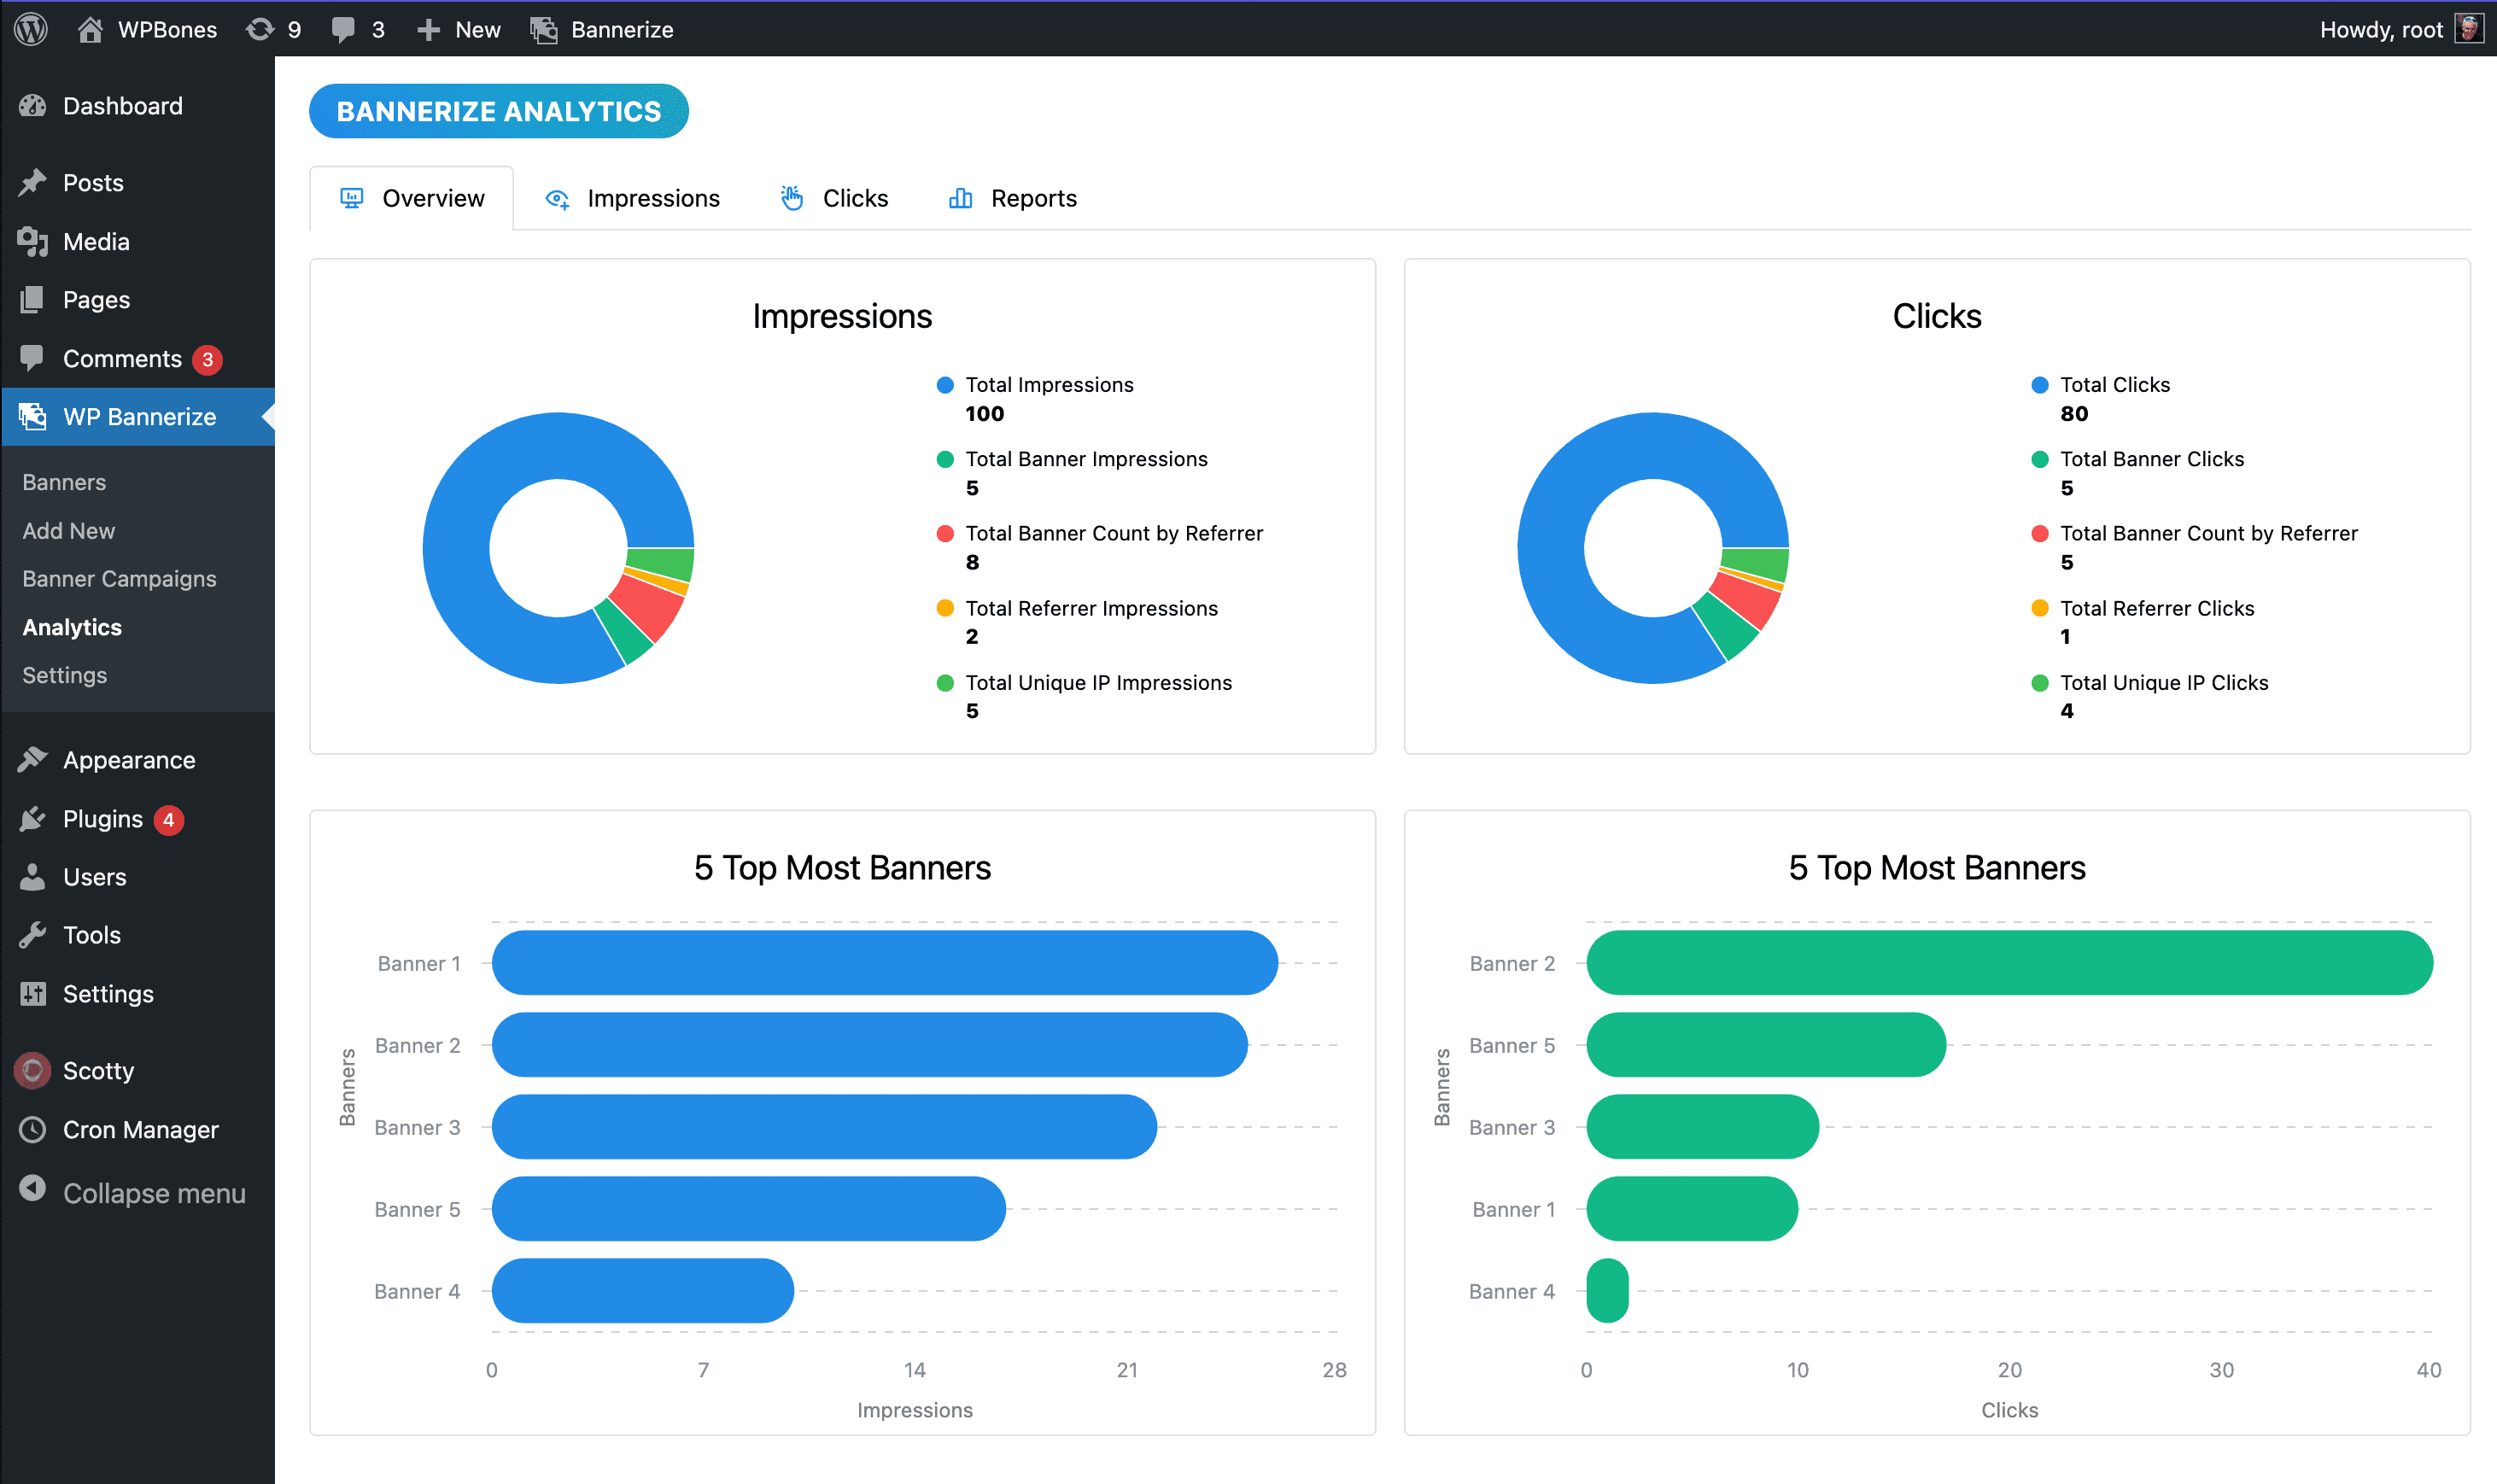2497x1484 pixels.
Task: Open Analytics submenu item
Action: pyautogui.click(x=72, y=627)
